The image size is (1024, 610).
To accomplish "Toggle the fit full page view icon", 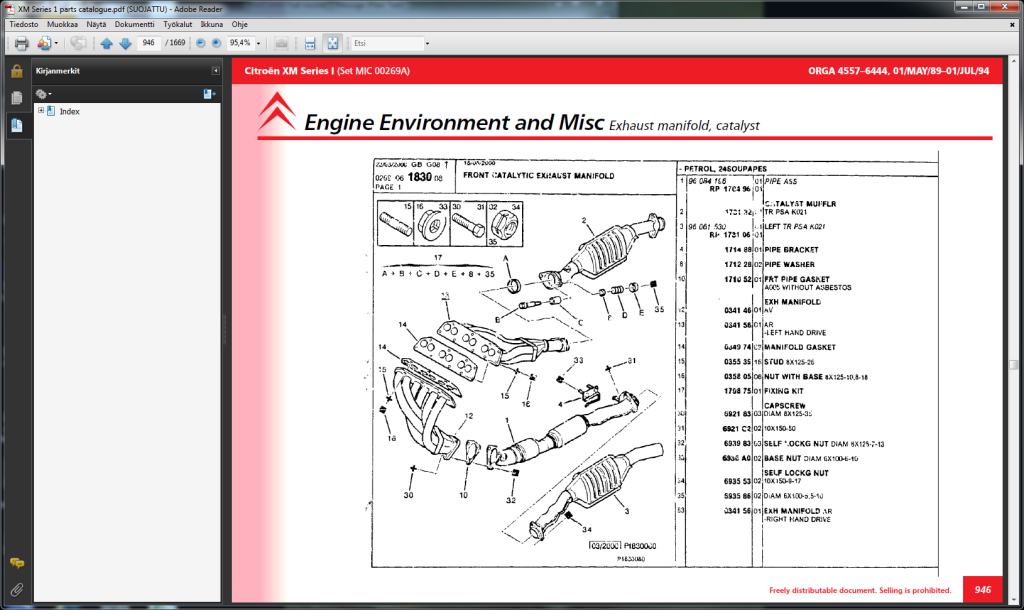I will [x=332, y=44].
